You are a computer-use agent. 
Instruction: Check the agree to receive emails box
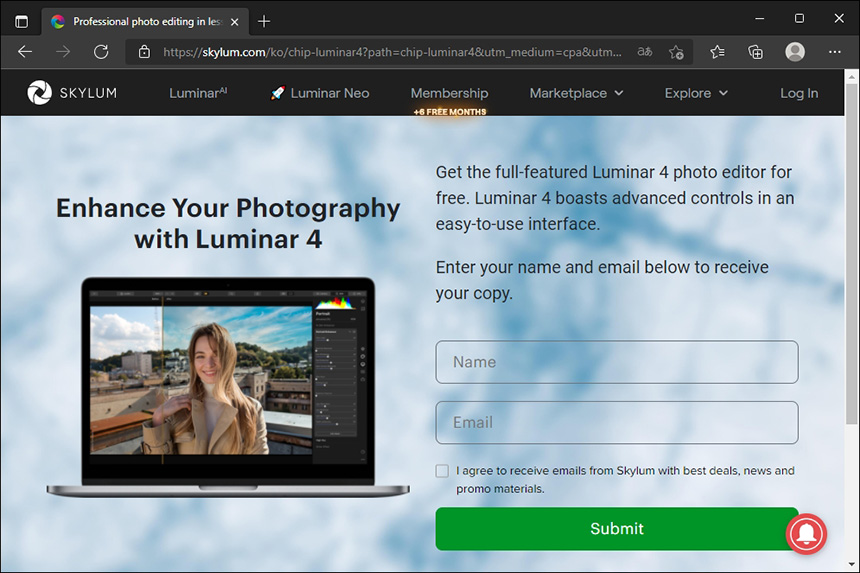click(442, 471)
